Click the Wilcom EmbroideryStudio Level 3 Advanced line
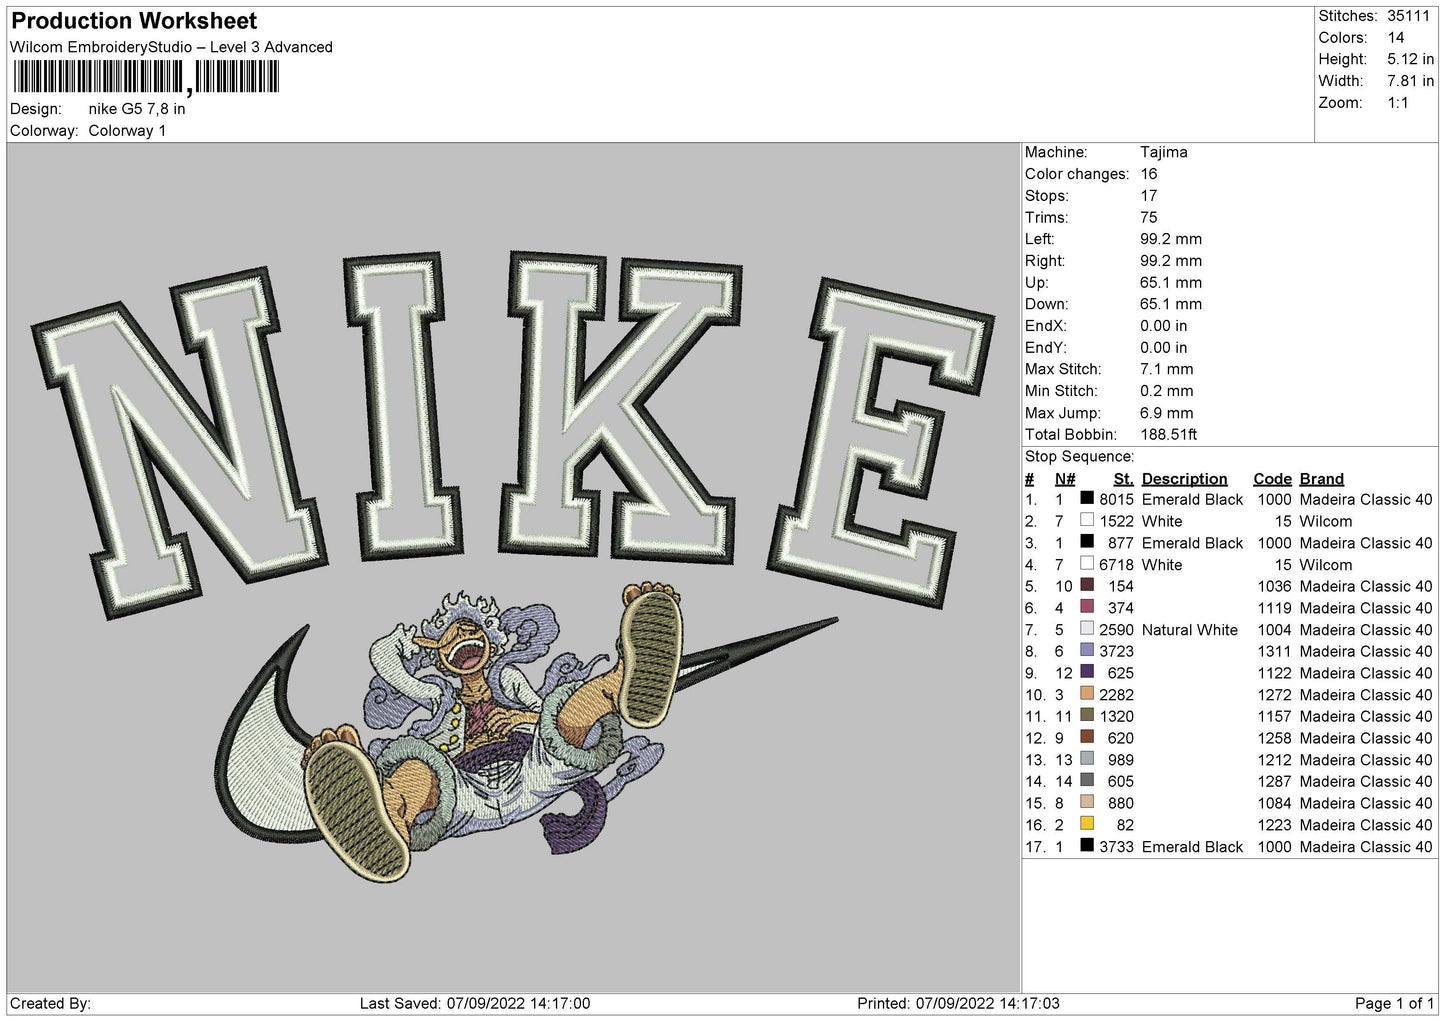Screen dimensions: 1445x1021 (x=171, y=47)
